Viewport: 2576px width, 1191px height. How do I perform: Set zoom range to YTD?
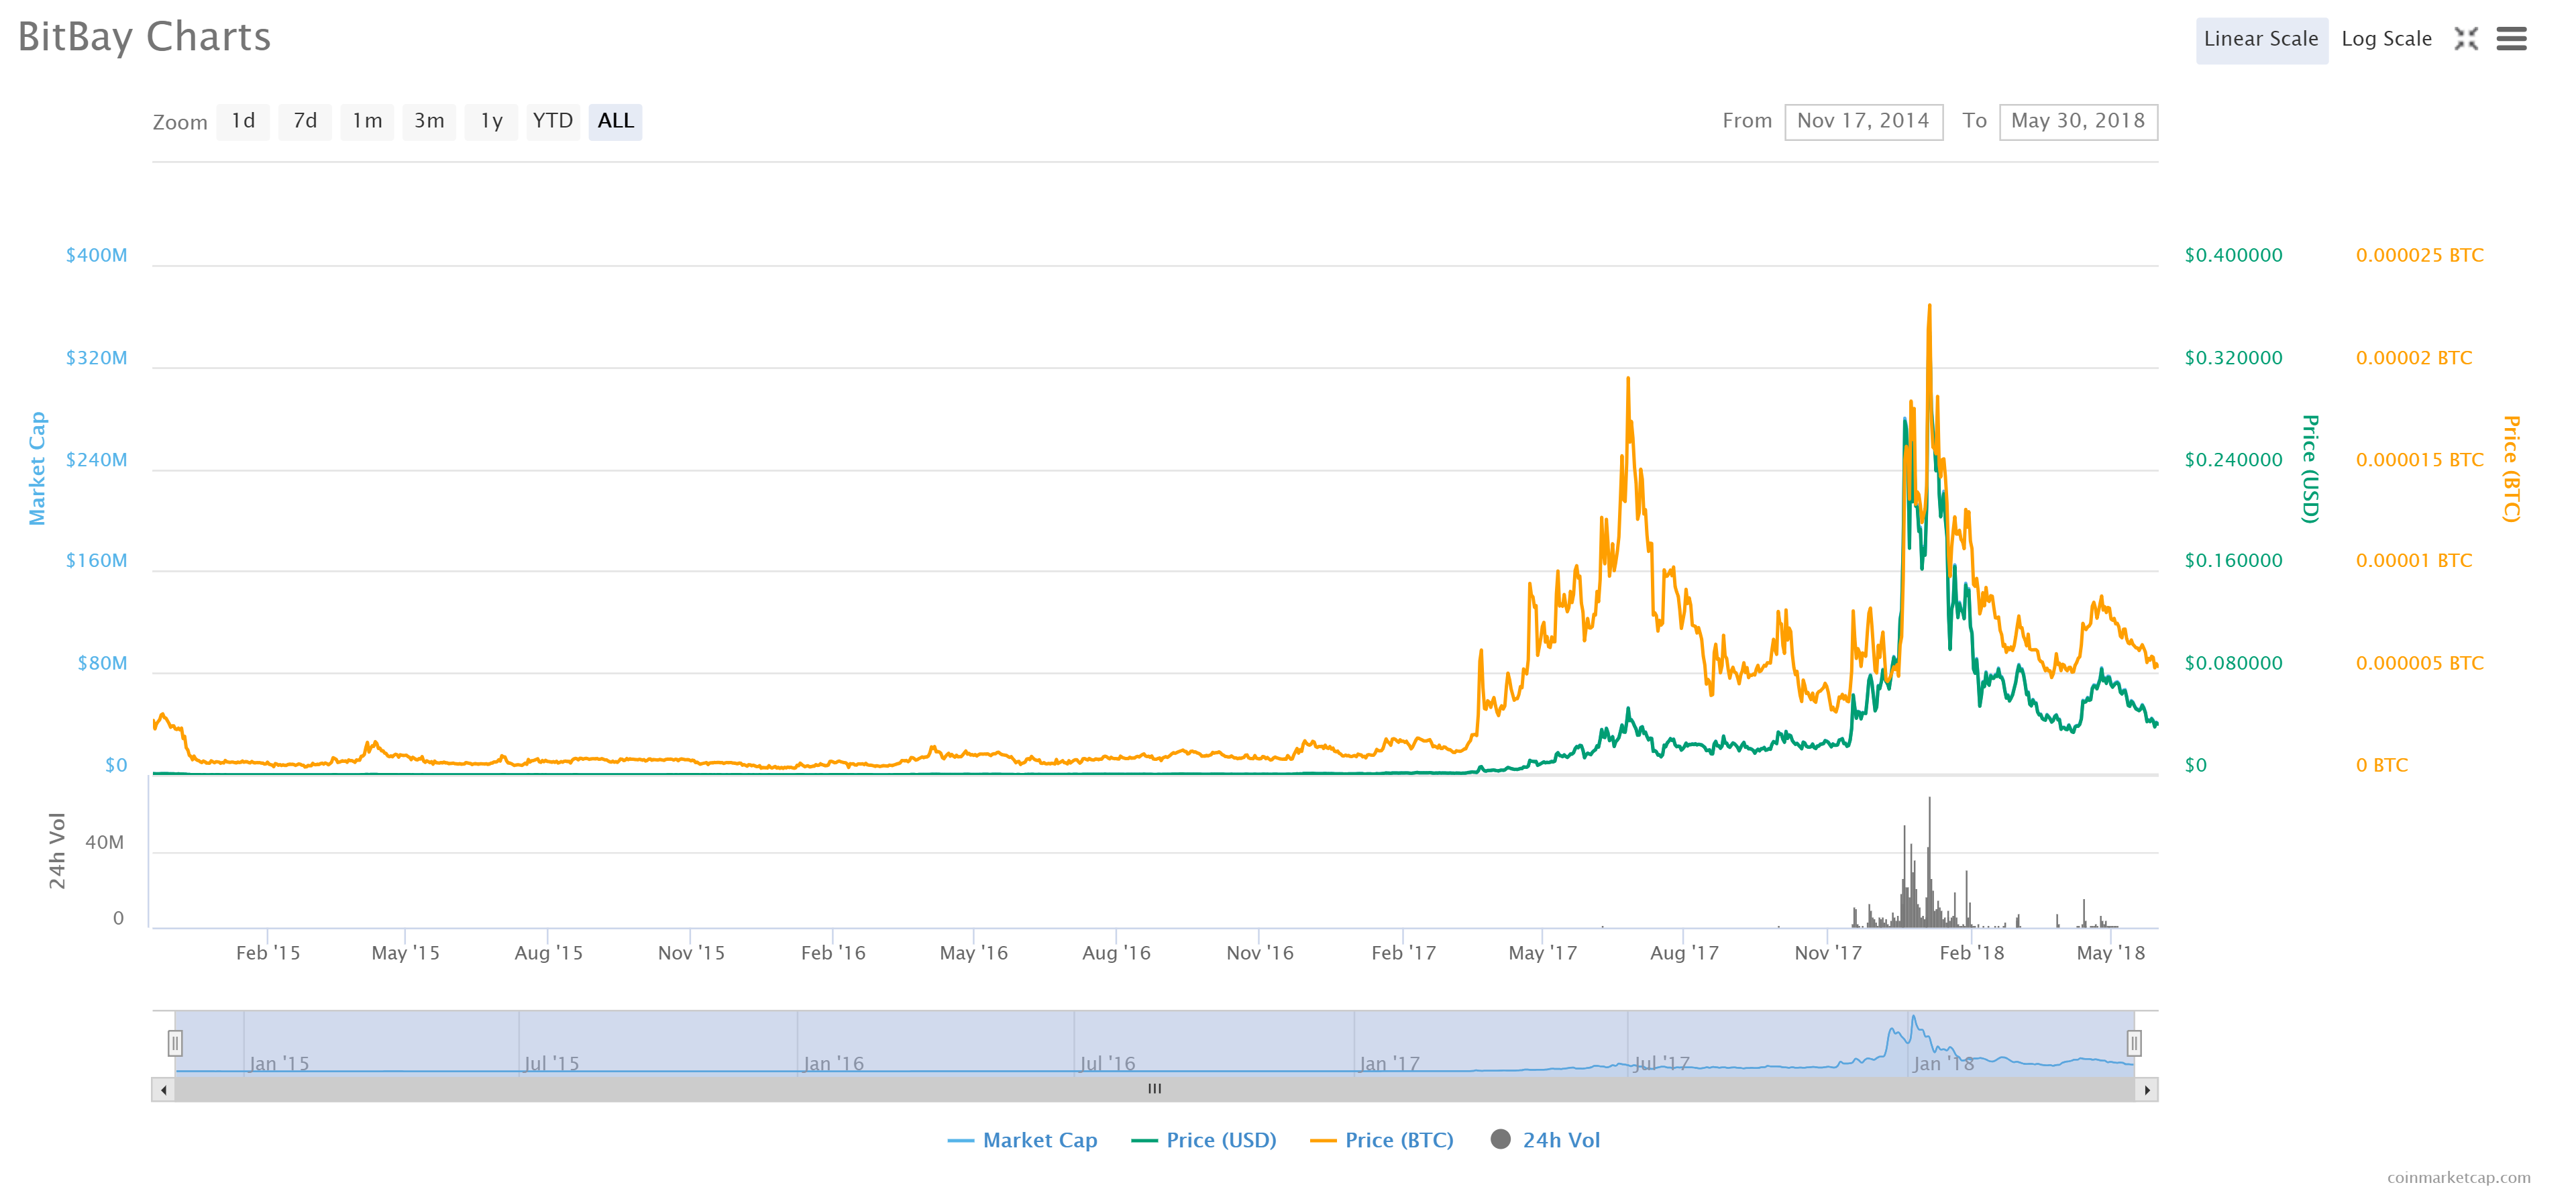click(x=553, y=121)
